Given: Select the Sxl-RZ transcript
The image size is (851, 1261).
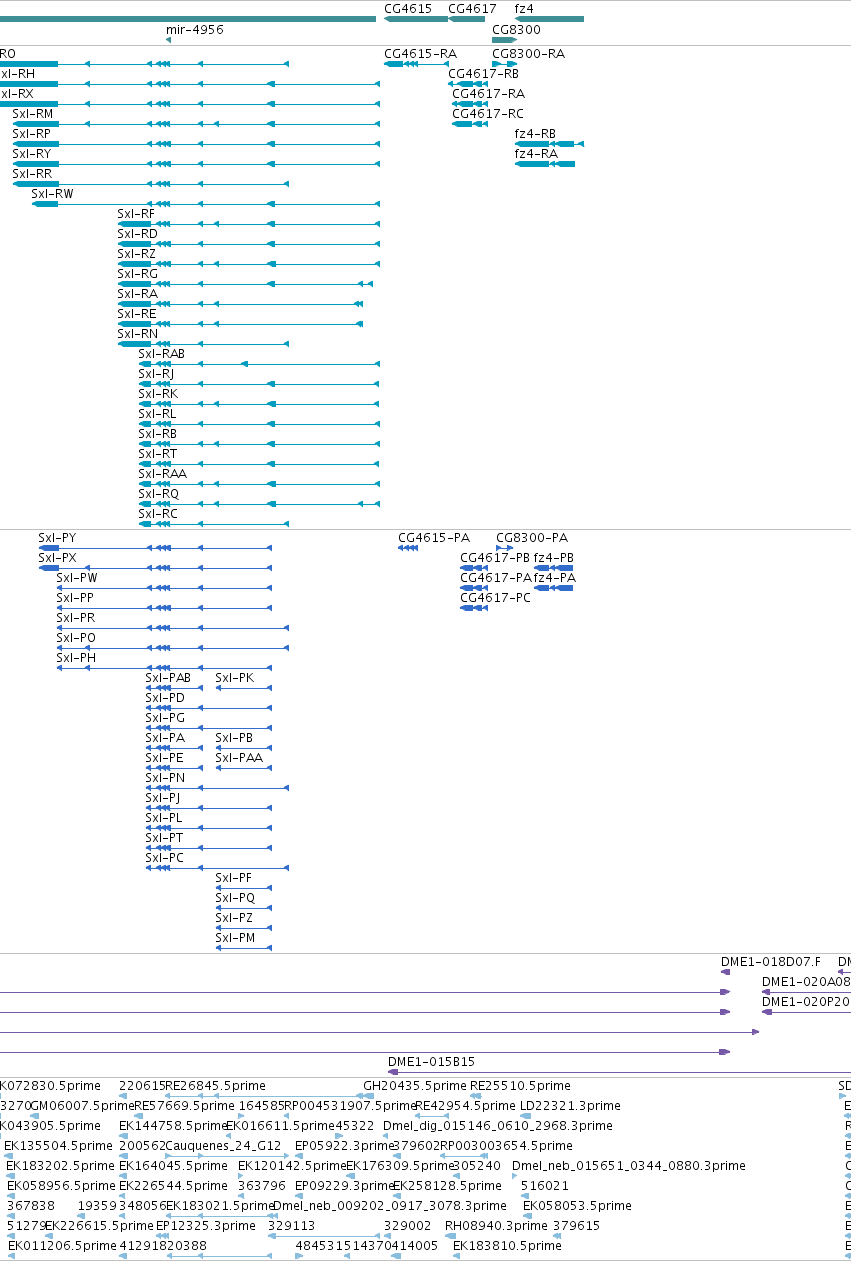Looking at the screenshot, I should pyautogui.click(x=136, y=254).
